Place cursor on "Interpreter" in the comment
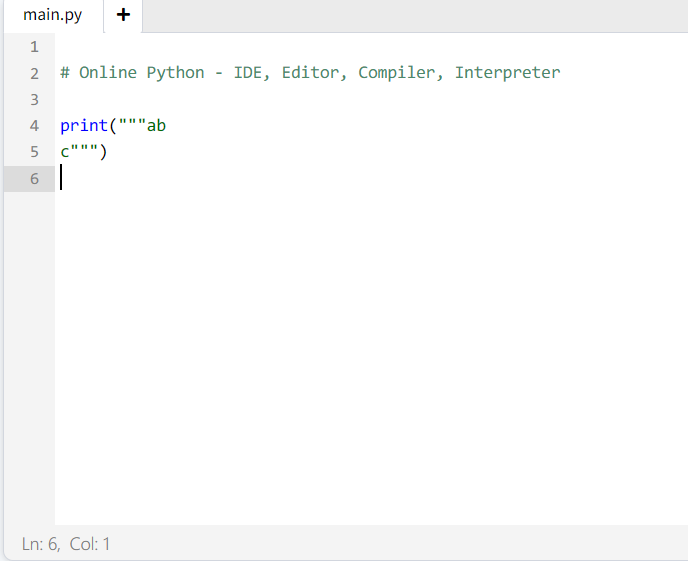 [x=507, y=73]
